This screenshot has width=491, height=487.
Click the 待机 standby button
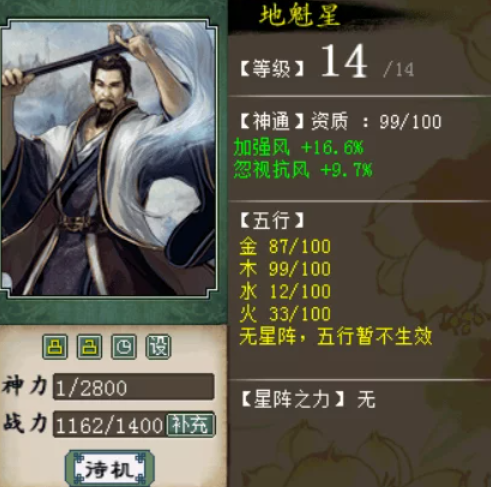(110, 469)
